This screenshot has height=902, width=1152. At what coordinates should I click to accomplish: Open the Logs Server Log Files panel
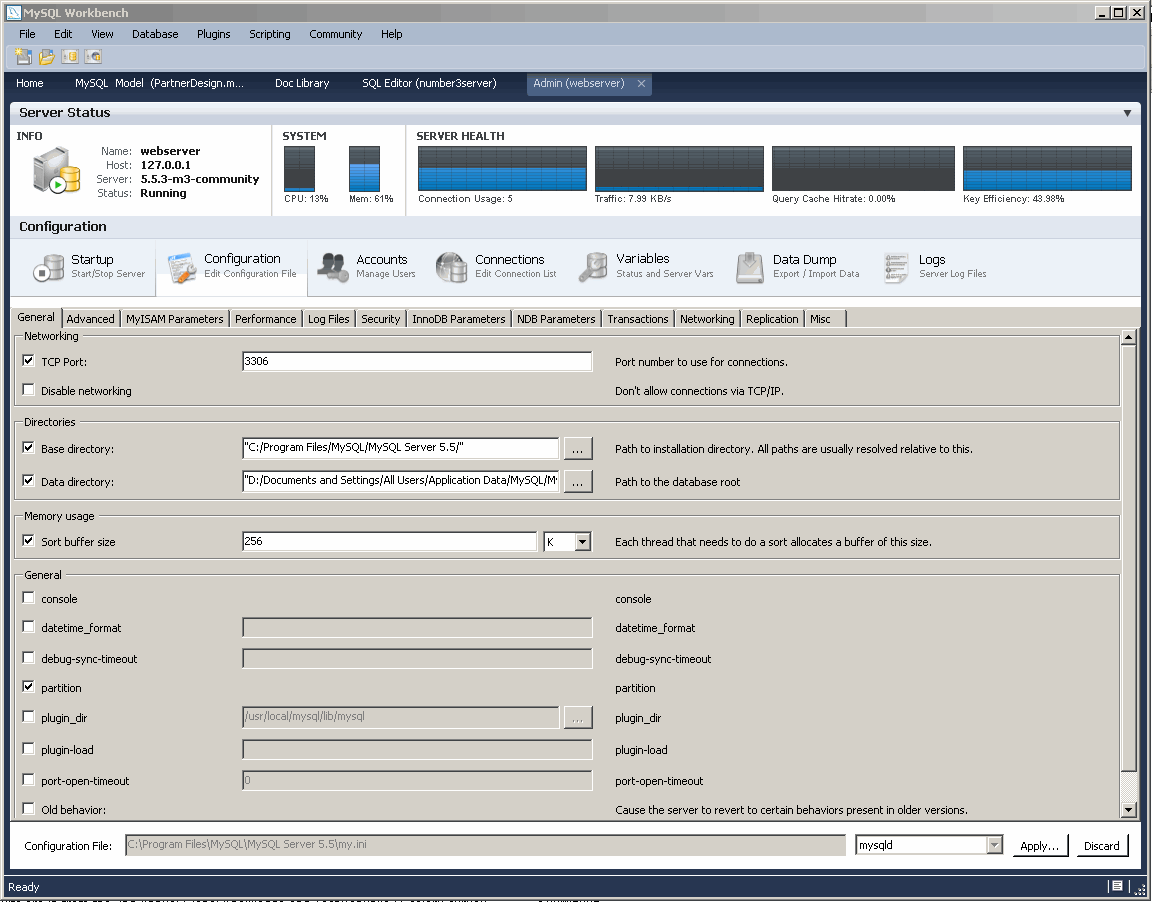click(918, 266)
